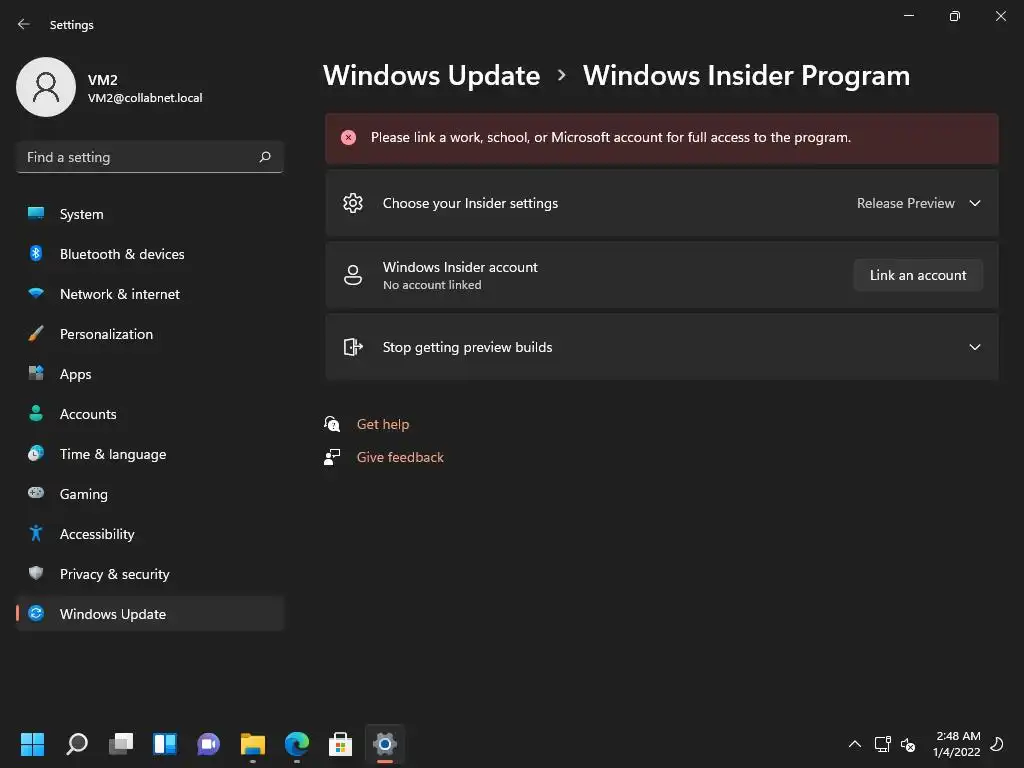Screen dimensions: 1024x768
Task: Open the clock showing 2:48 AM
Action: coord(957,744)
